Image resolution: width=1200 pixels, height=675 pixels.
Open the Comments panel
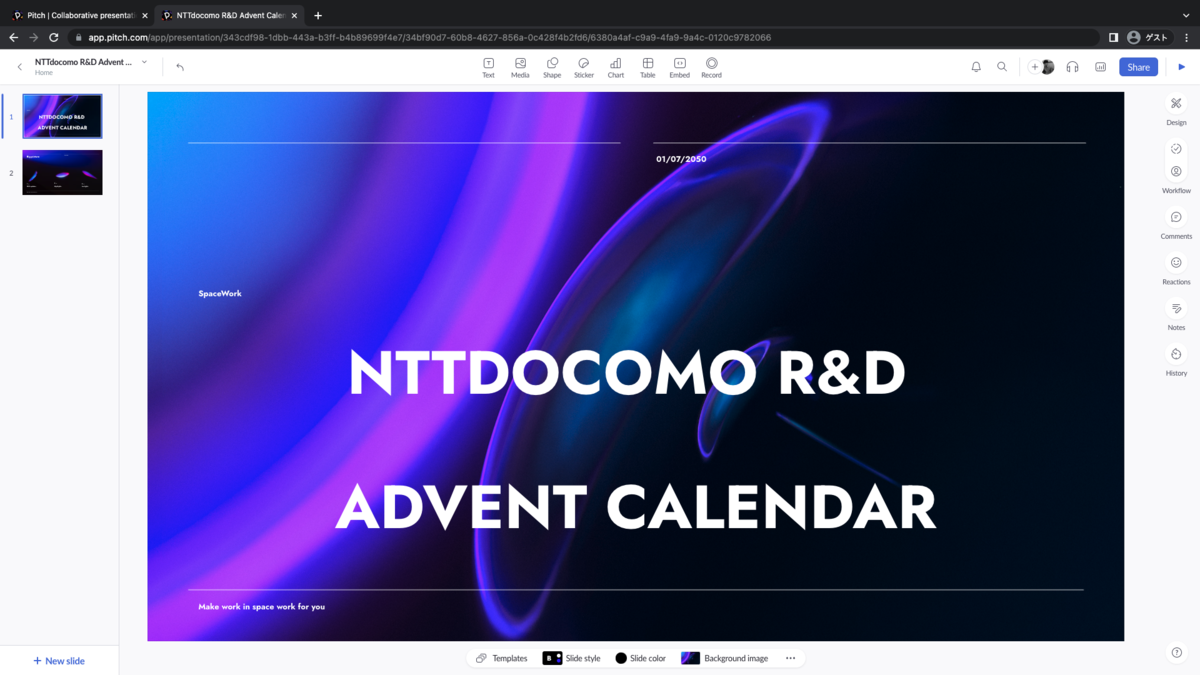click(1176, 224)
